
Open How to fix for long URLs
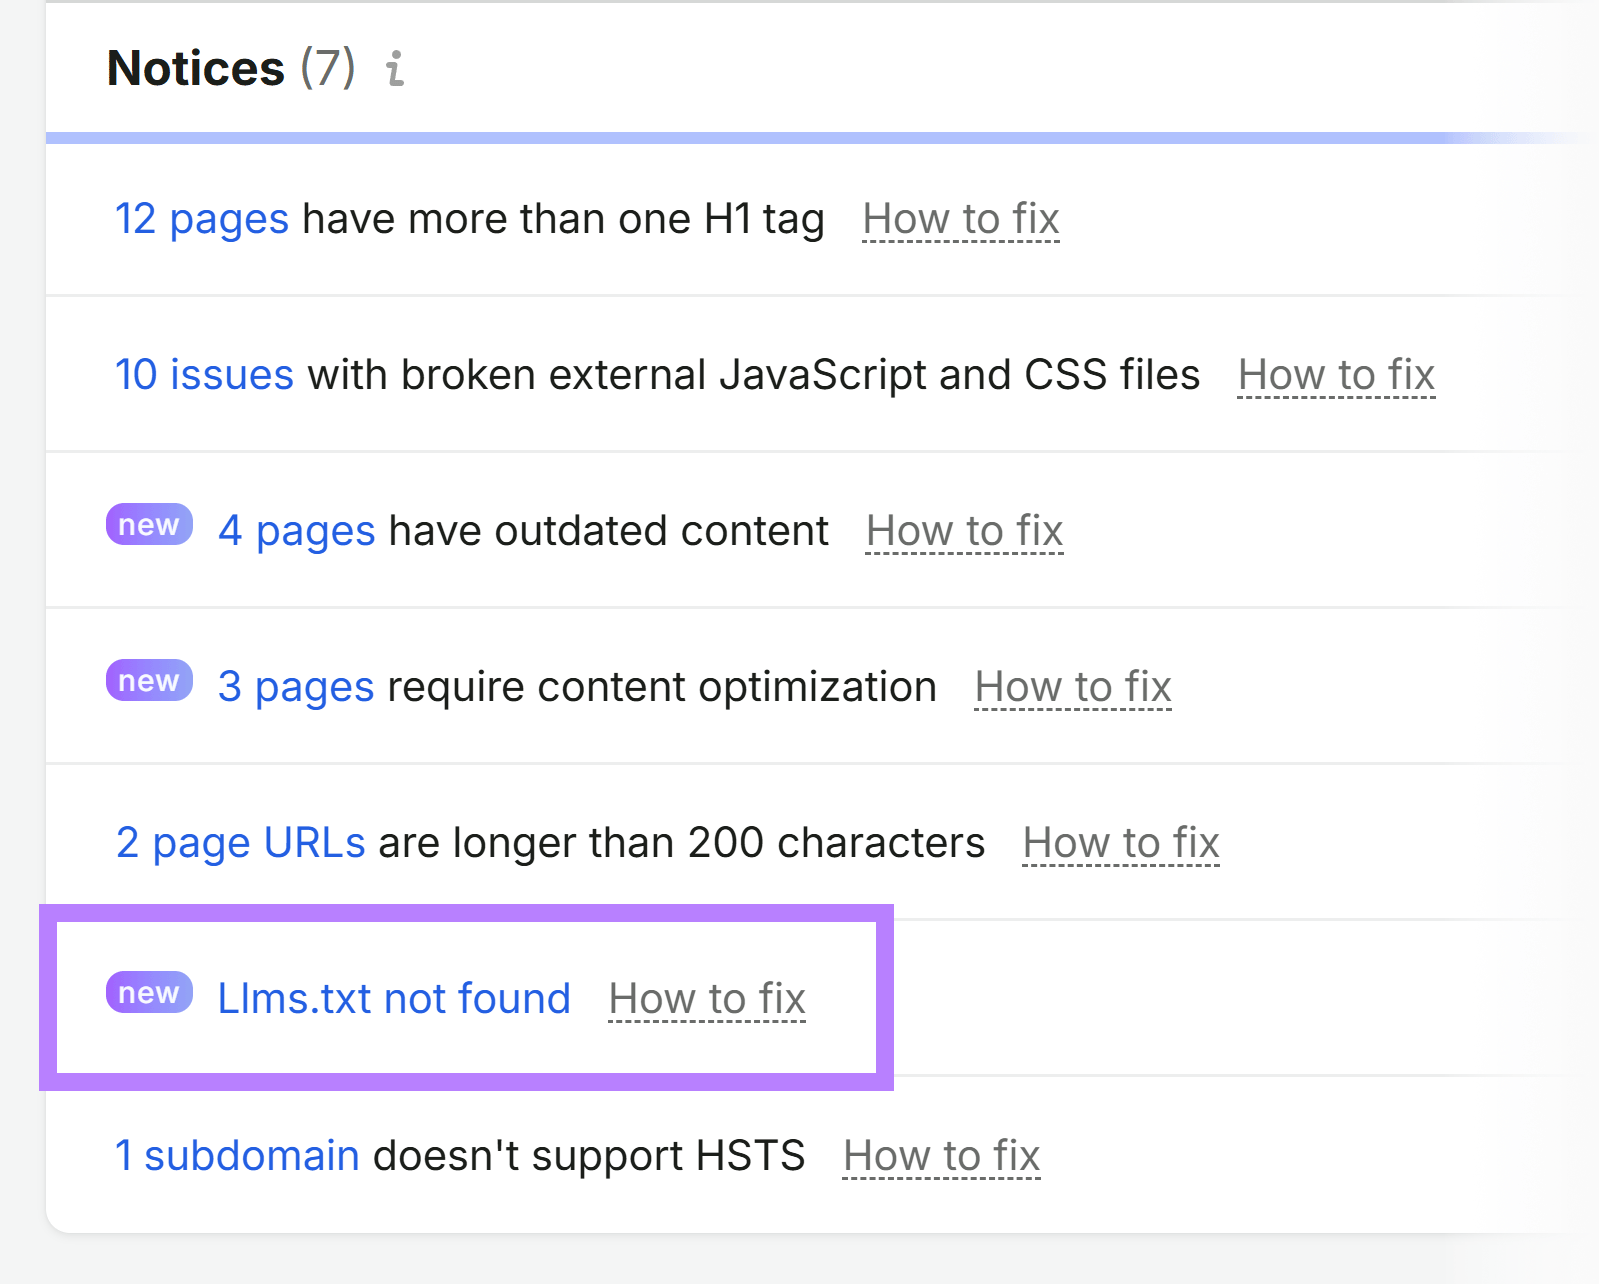(x=1121, y=843)
